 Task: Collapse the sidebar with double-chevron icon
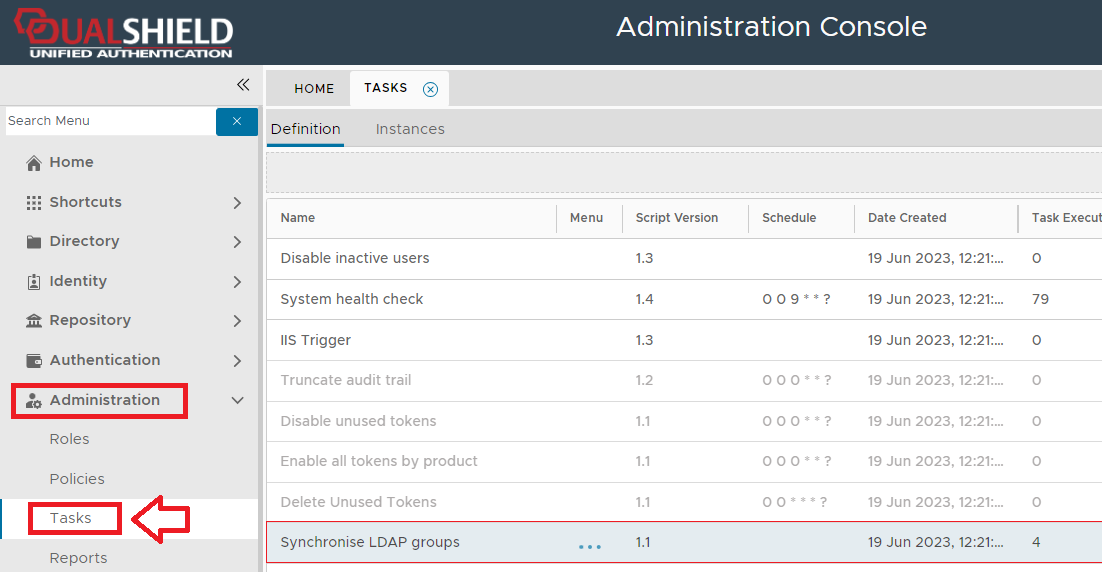(x=242, y=85)
